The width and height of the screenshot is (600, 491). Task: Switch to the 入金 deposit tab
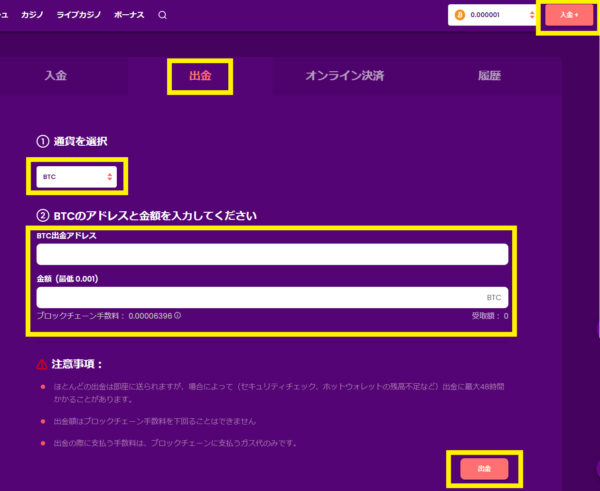point(57,76)
